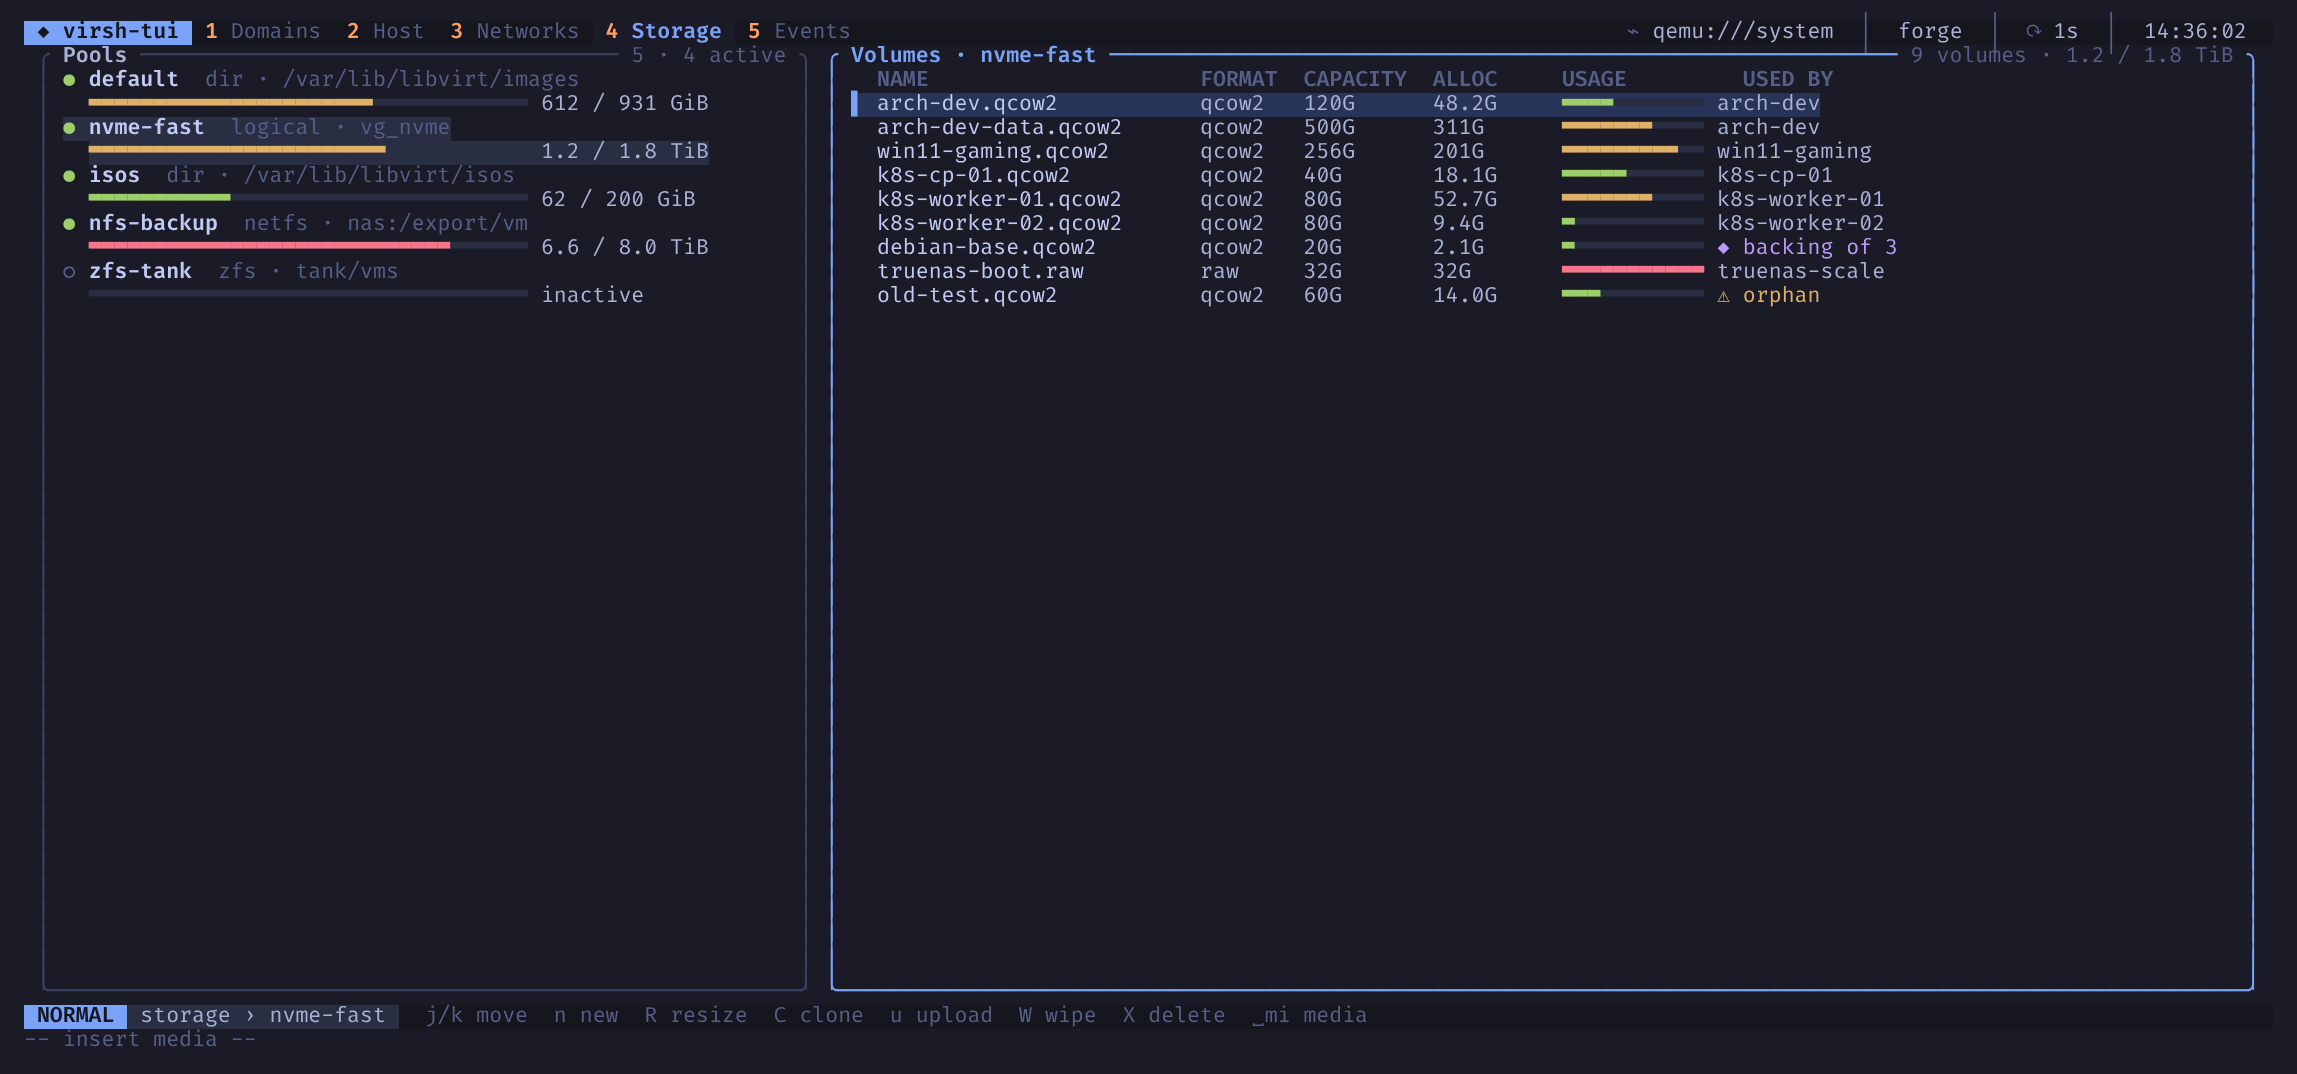Screen dimensions: 2297x1074
Task: Click the 'raw' format cell
Action: [1219, 272]
